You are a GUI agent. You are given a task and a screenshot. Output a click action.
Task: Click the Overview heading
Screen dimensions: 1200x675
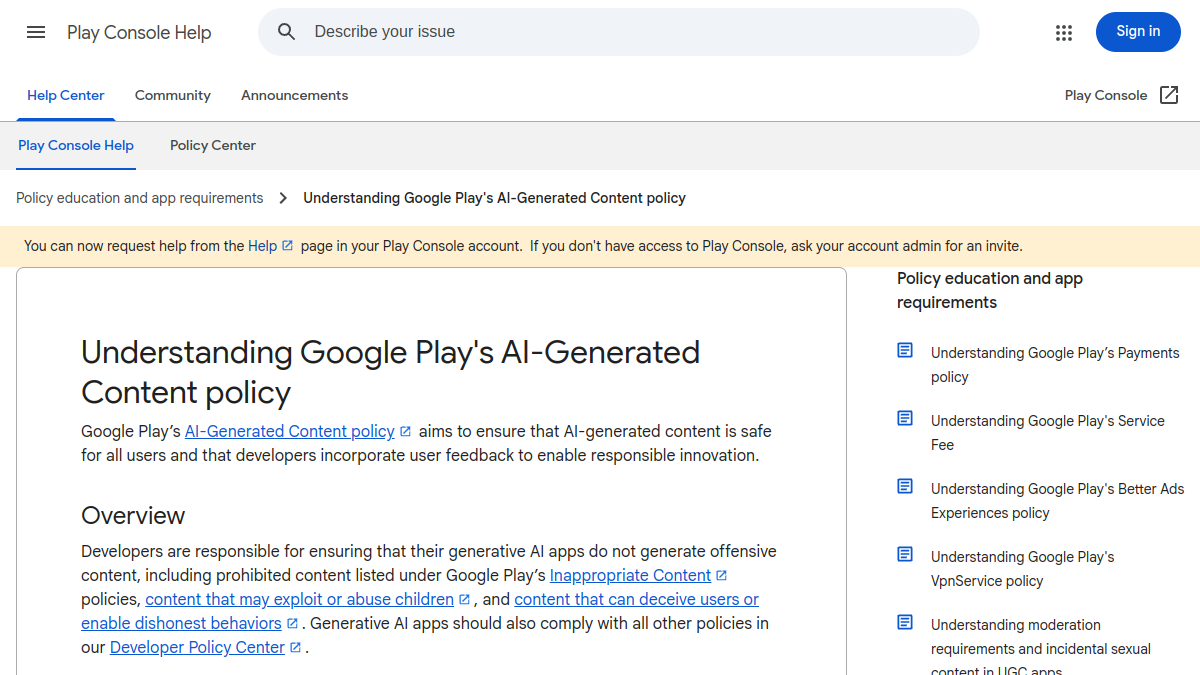[133, 516]
